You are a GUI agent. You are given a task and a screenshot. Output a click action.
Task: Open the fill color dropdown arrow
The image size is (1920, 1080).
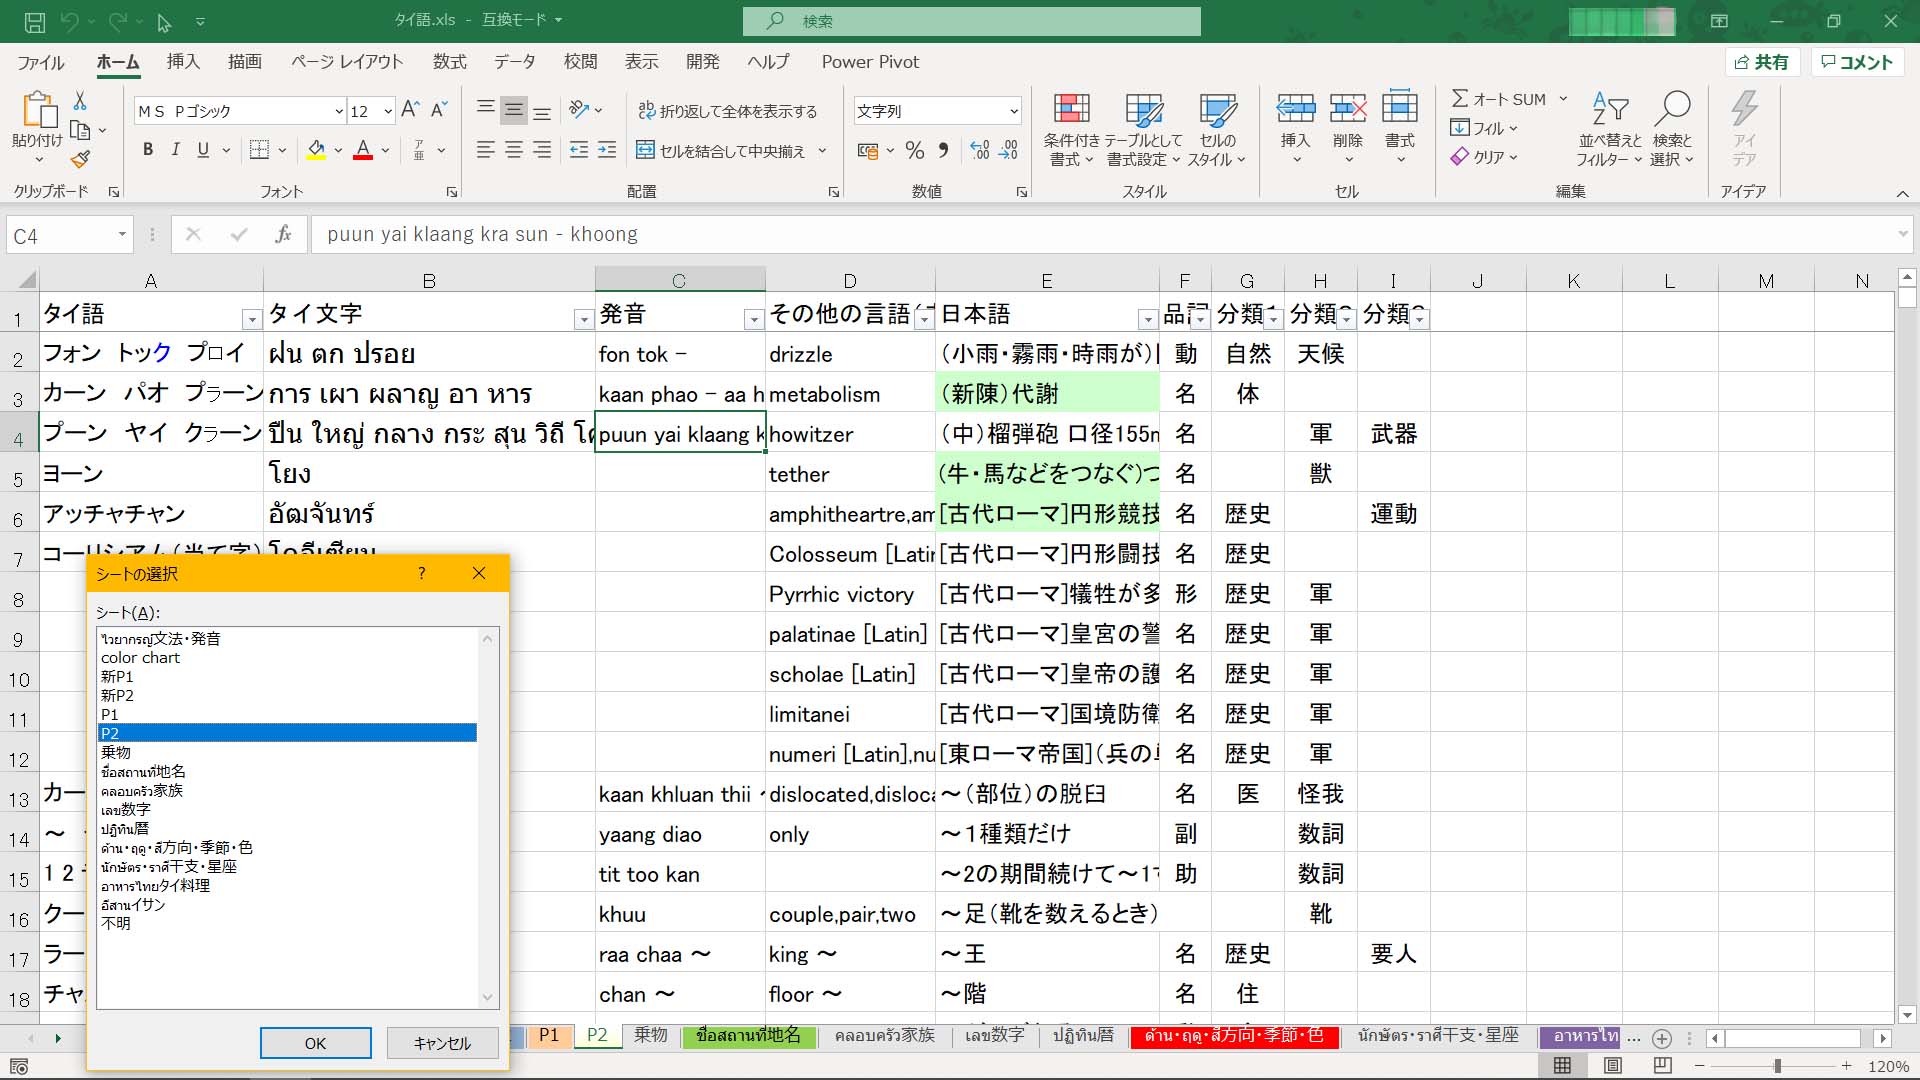coord(338,151)
